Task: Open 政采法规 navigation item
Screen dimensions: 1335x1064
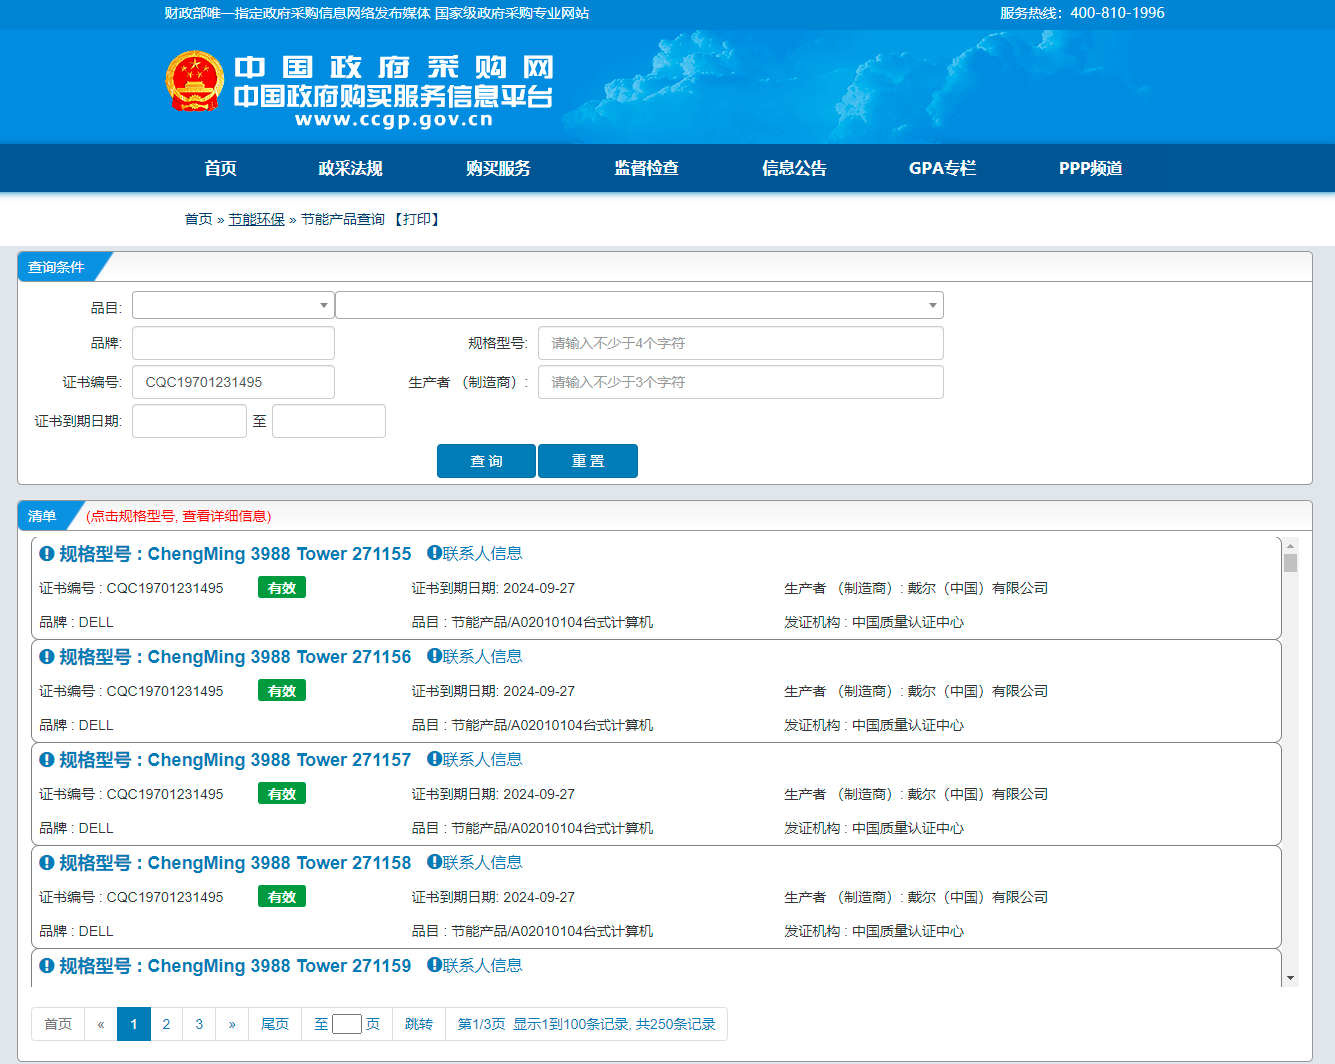Action: click(350, 168)
